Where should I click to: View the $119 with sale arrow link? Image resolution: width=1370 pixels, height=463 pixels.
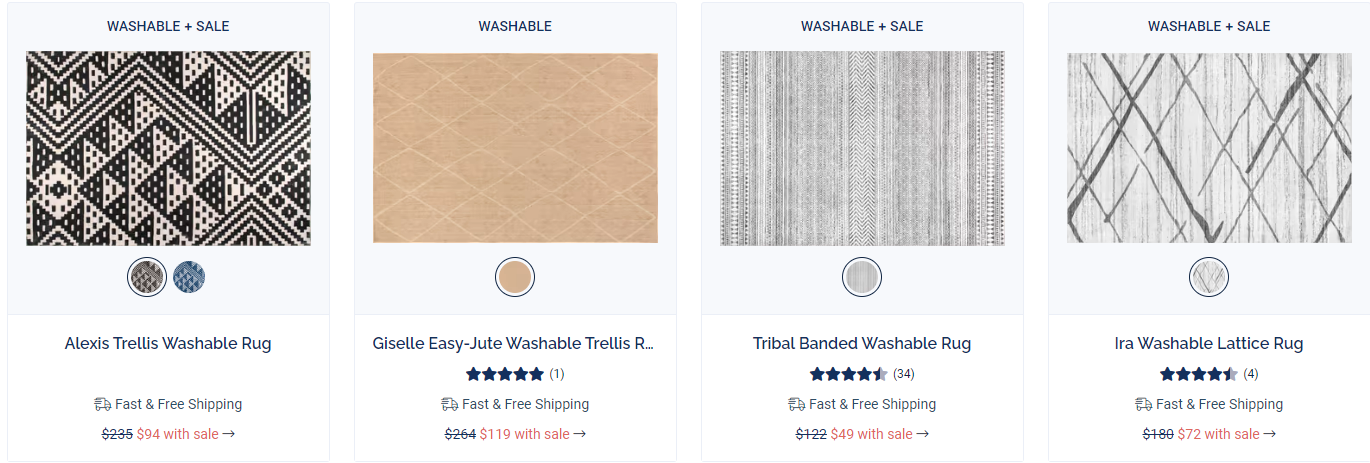pyautogui.click(x=533, y=434)
